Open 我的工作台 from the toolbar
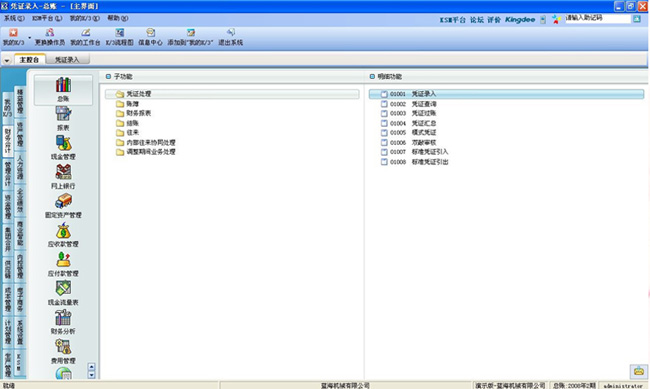This screenshot has width=650, height=389. [x=85, y=37]
